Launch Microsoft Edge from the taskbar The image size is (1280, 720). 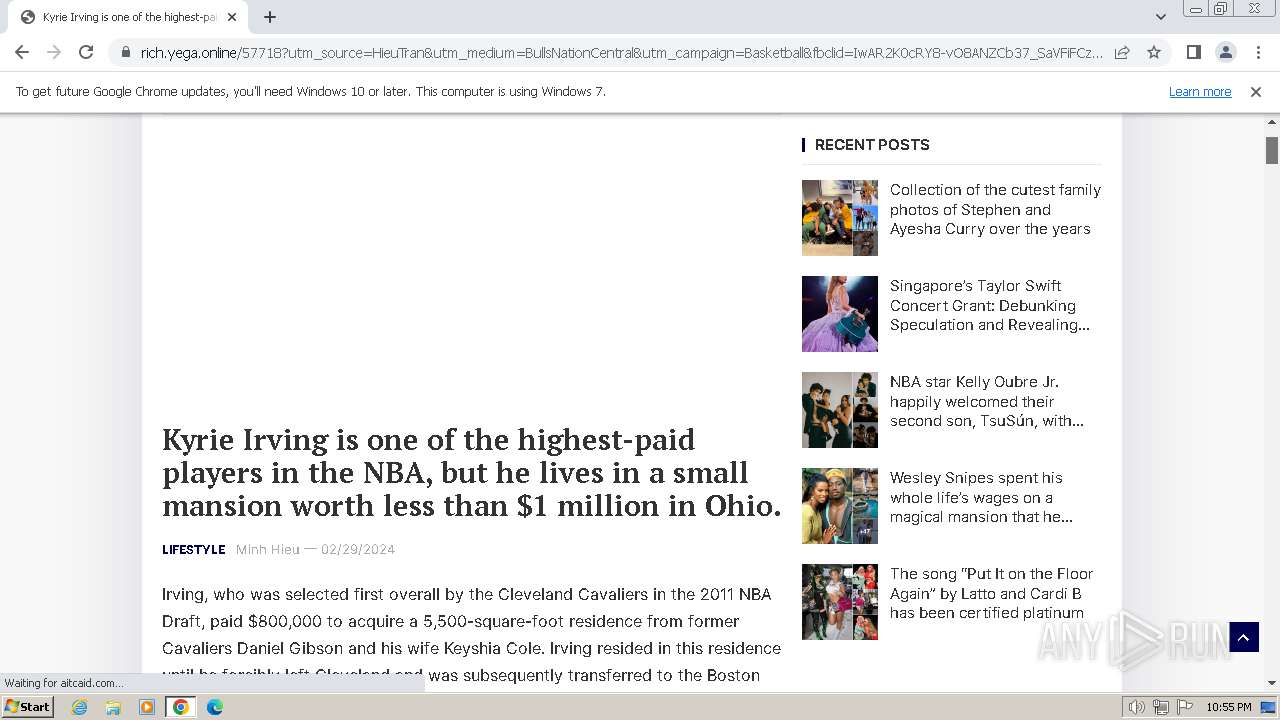click(215, 707)
